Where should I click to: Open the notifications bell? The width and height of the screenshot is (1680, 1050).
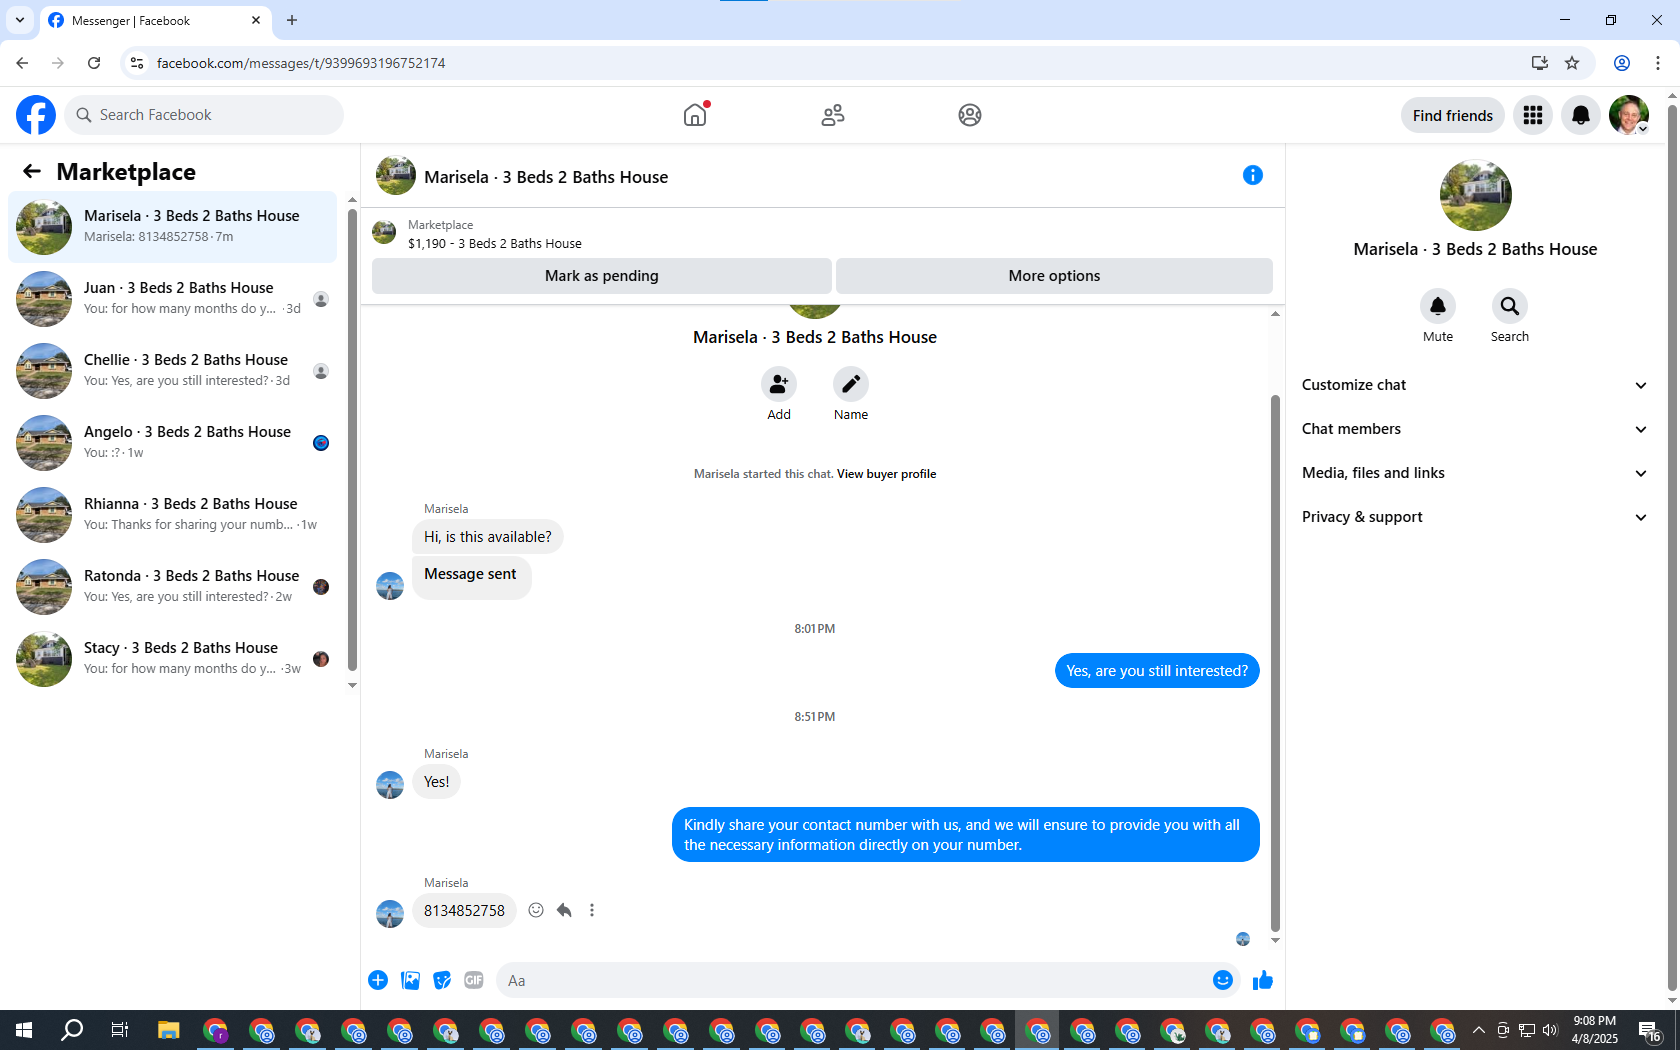click(x=1581, y=115)
